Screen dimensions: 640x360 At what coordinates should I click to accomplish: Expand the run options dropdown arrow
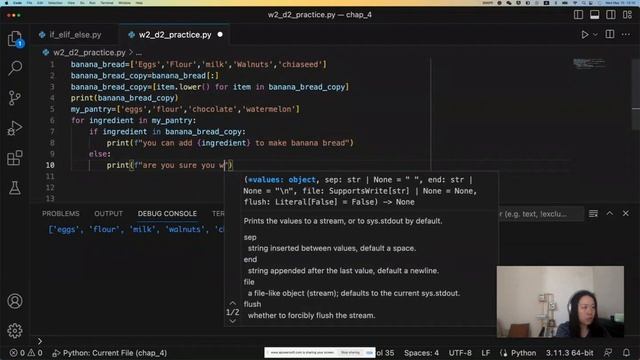pos(595,35)
